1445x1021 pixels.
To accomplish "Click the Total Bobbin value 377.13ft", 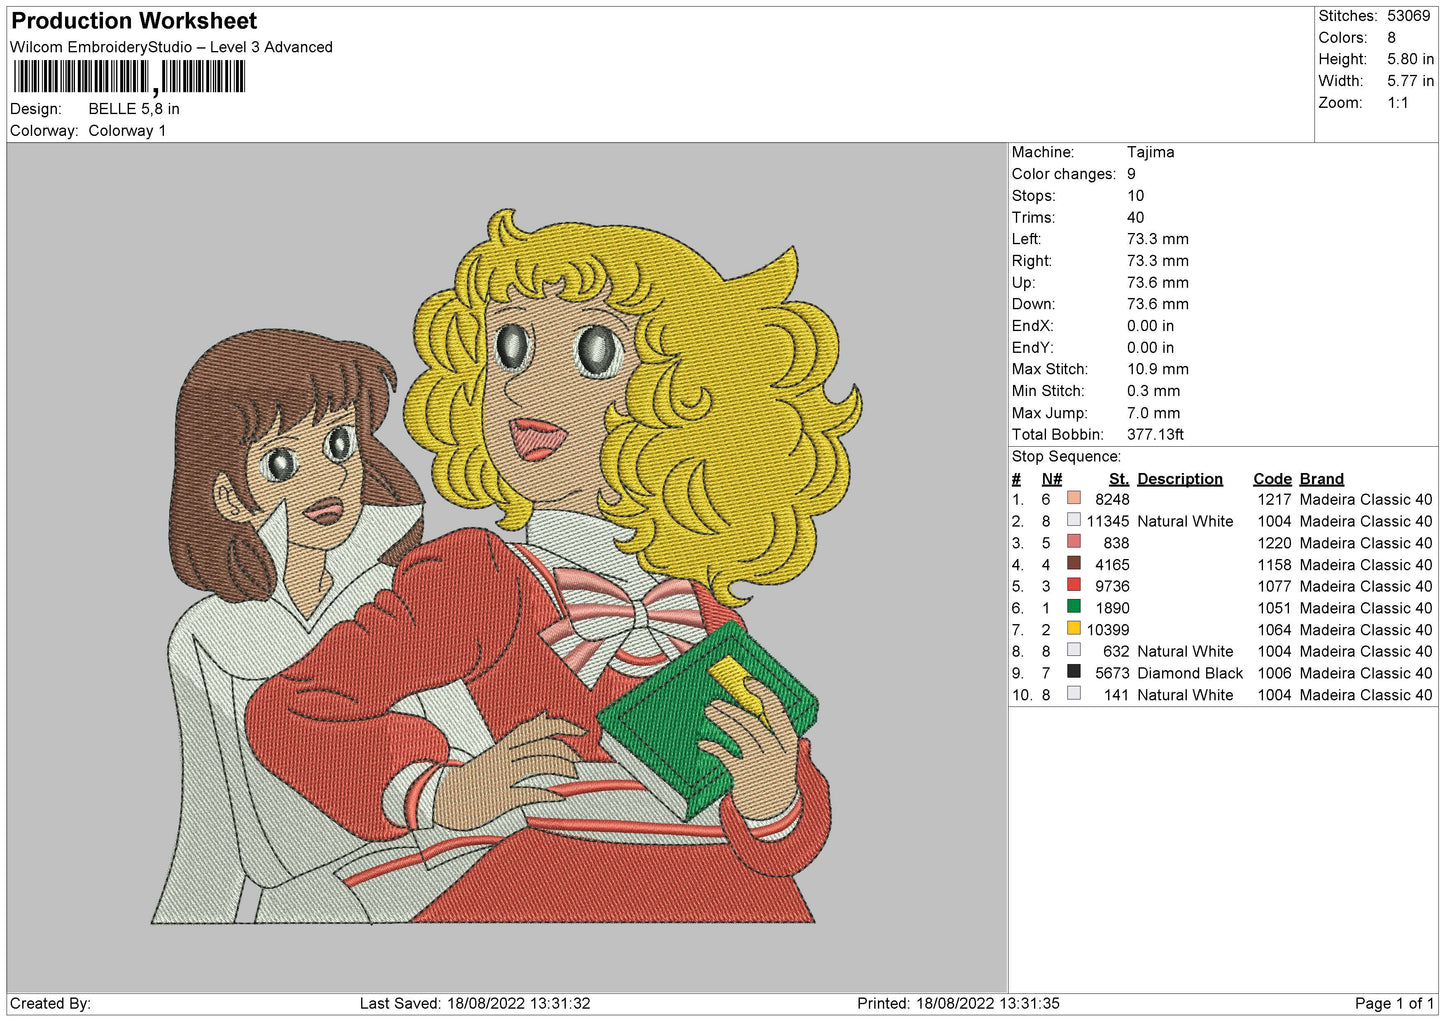I will pos(1155,435).
